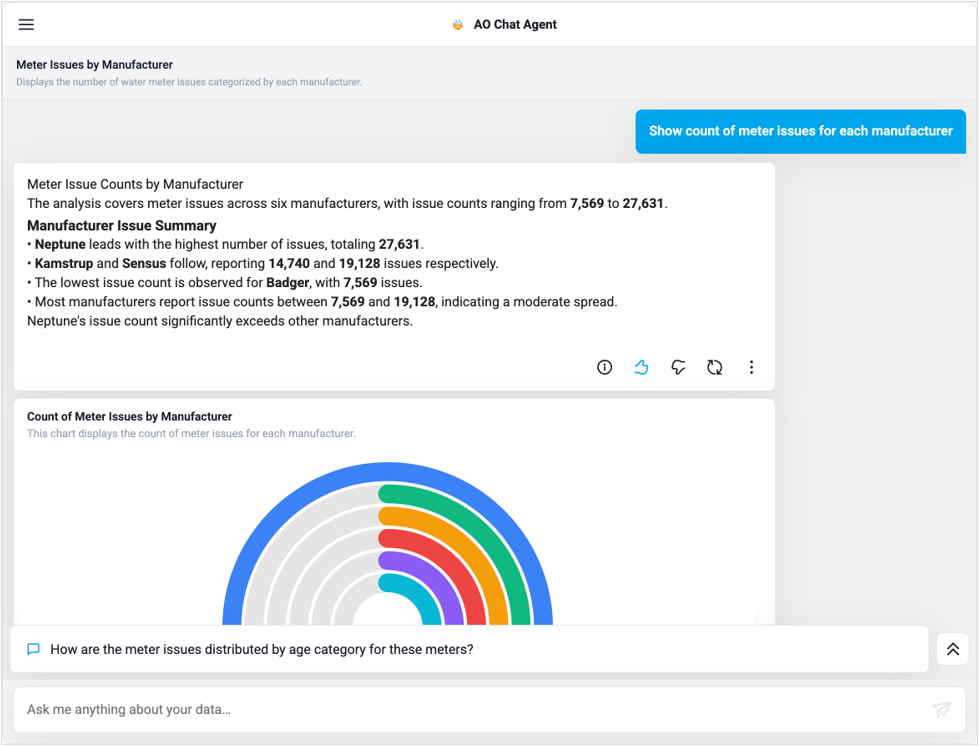
Task: Click the chat bubble icon beside suggestion
Action: 34,649
